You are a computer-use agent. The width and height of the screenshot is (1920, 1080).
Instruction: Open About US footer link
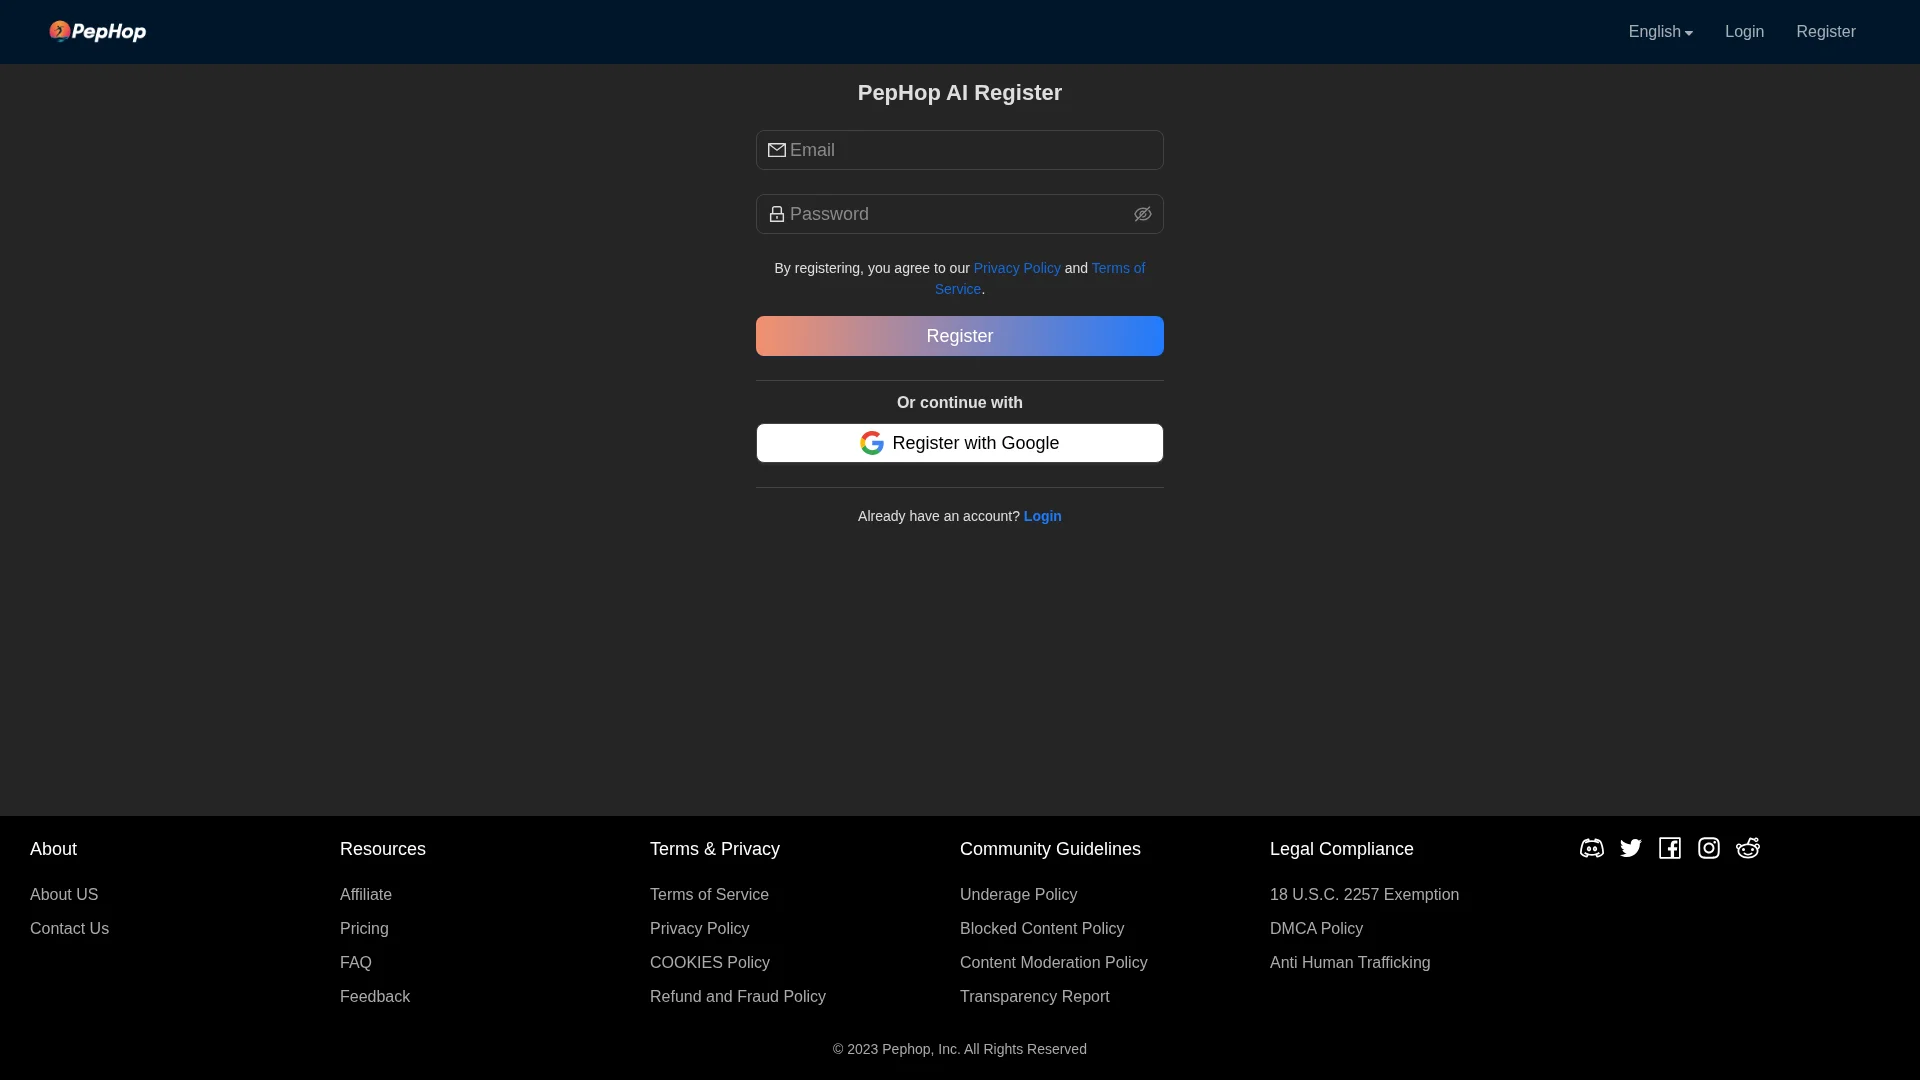click(x=64, y=895)
